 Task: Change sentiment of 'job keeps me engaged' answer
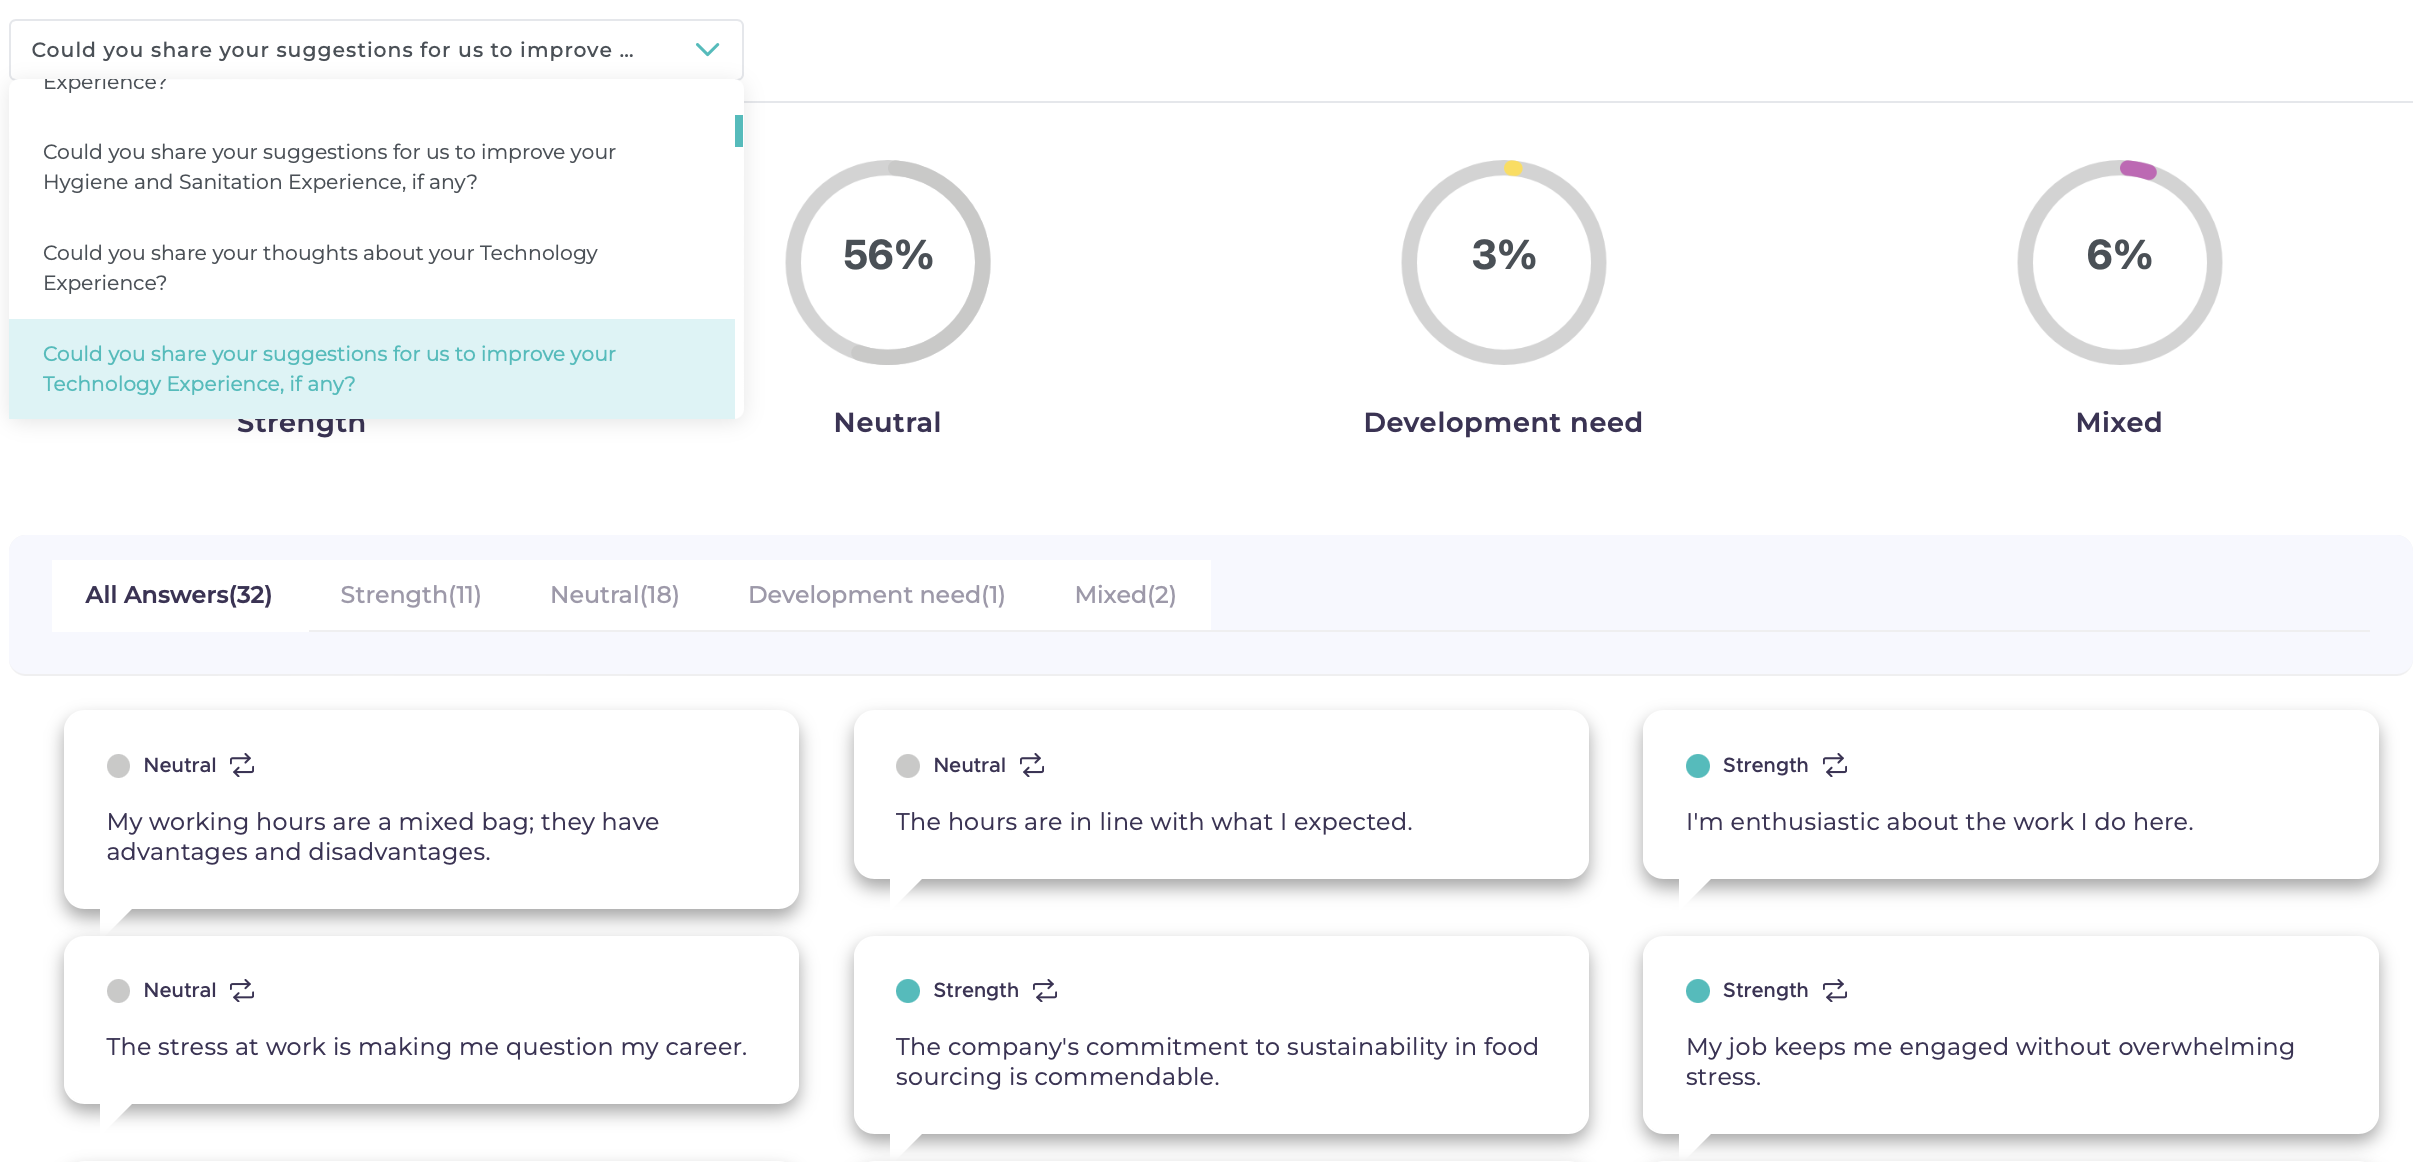[1834, 990]
